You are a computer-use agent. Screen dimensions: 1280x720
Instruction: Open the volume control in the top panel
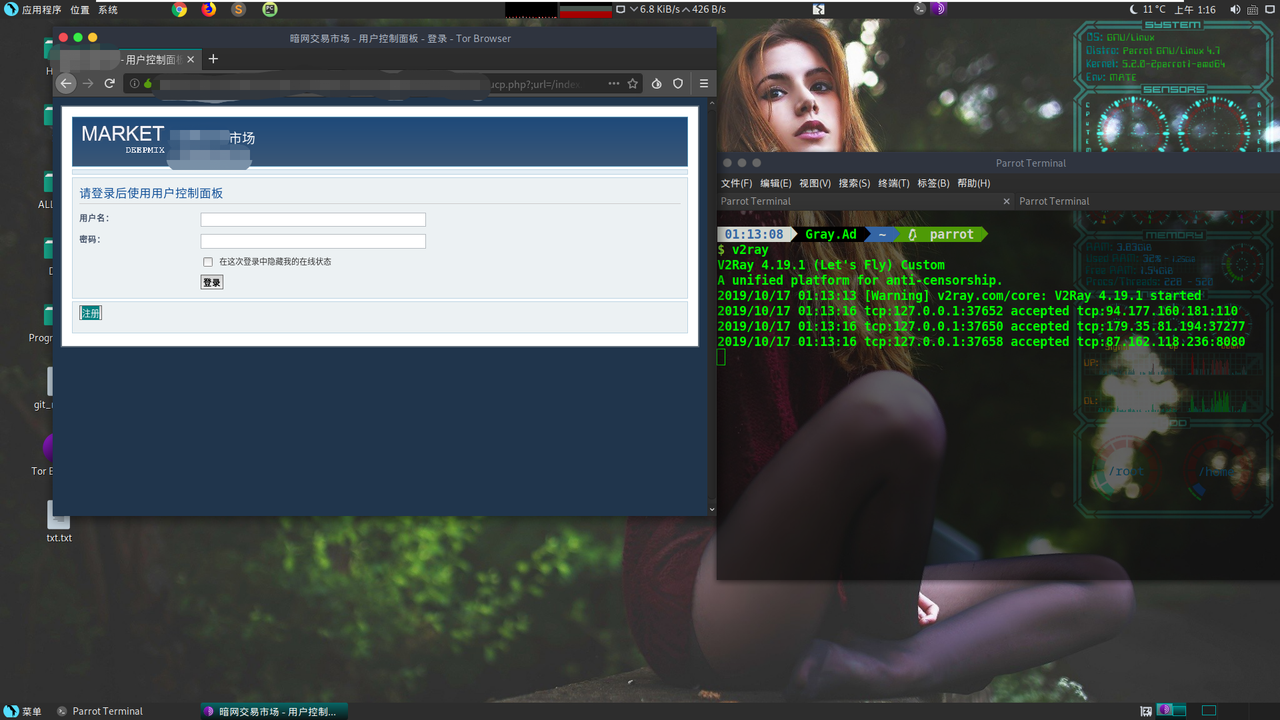(x=1236, y=9)
